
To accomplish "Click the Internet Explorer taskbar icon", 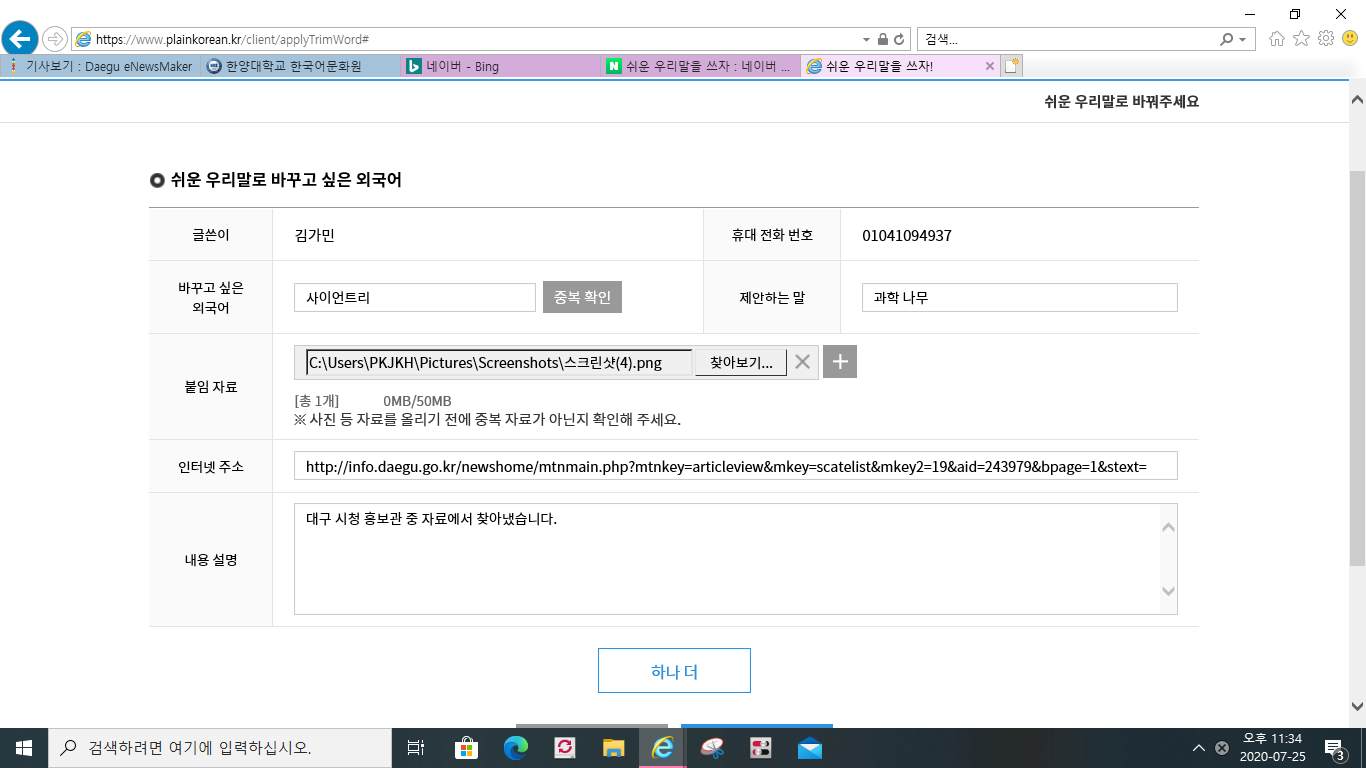I will pos(662,748).
